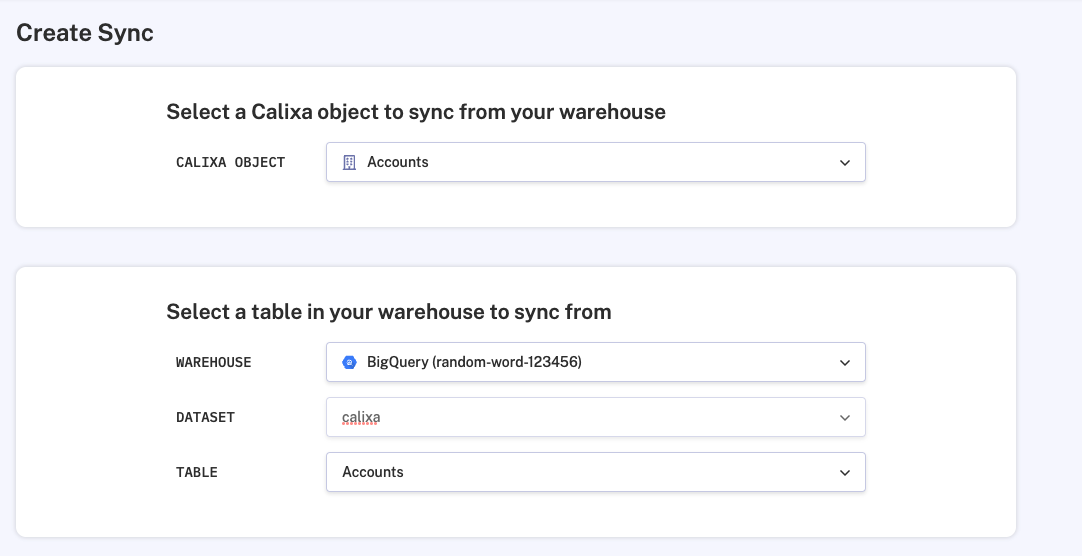Click the Create Sync page heading
The height and width of the screenshot is (556, 1082).
[x=85, y=33]
